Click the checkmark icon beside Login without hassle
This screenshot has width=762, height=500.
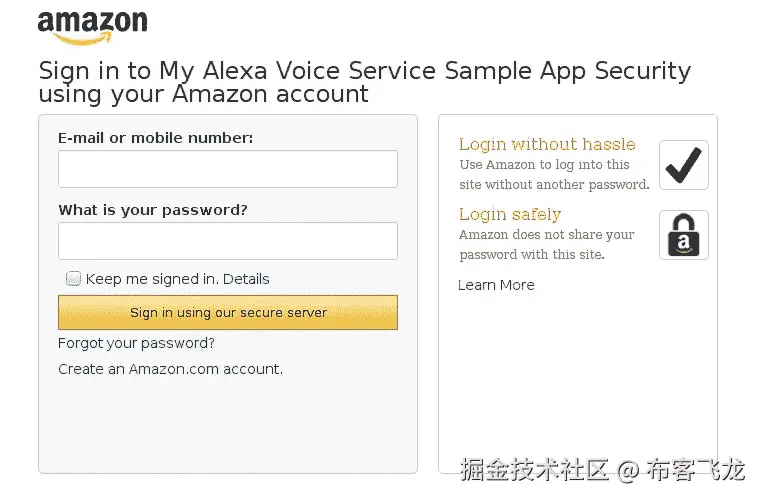tap(684, 165)
